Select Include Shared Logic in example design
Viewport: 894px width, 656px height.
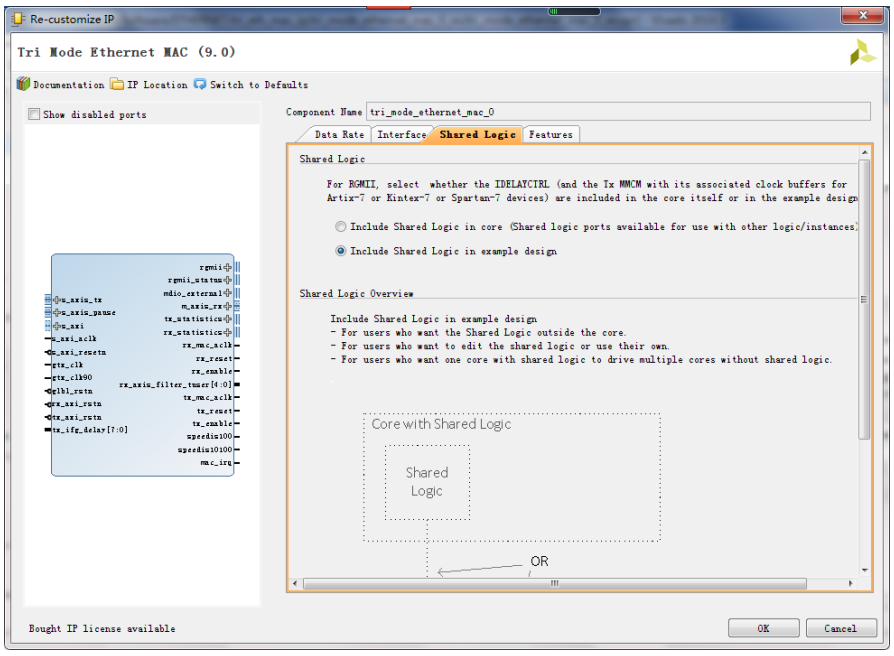(x=340, y=251)
